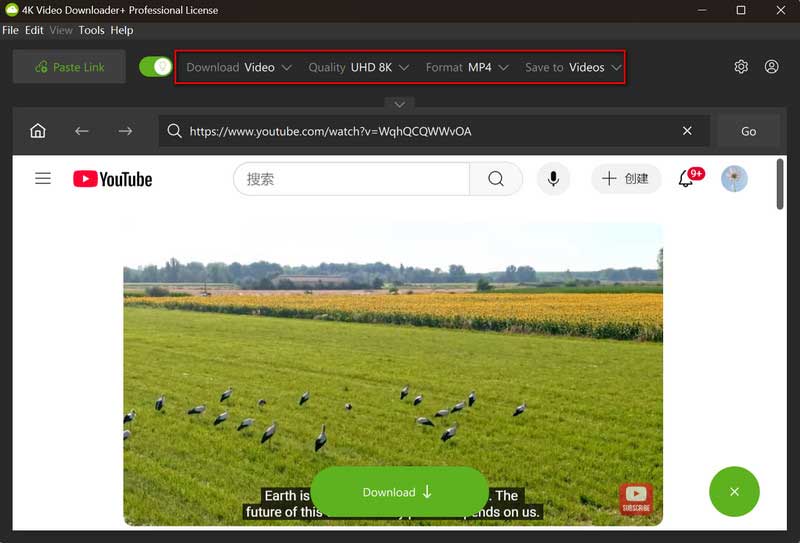The width and height of the screenshot is (800, 543).
Task: Open the Help menu
Action: (122, 30)
